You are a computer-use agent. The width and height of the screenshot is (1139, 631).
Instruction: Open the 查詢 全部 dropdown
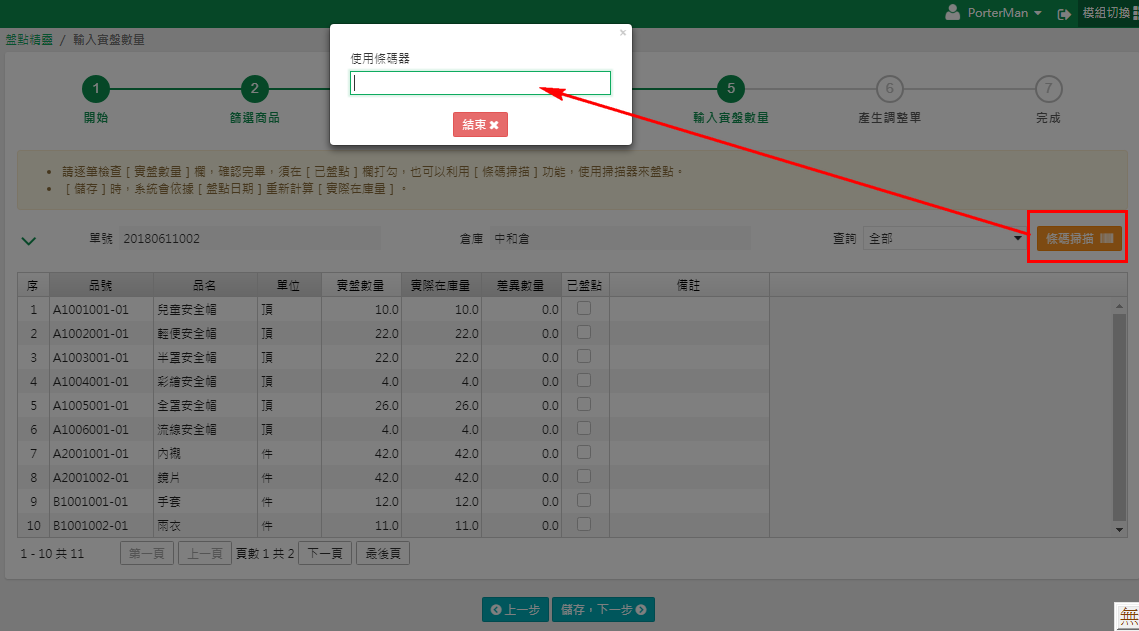click(x=946, y=238)
